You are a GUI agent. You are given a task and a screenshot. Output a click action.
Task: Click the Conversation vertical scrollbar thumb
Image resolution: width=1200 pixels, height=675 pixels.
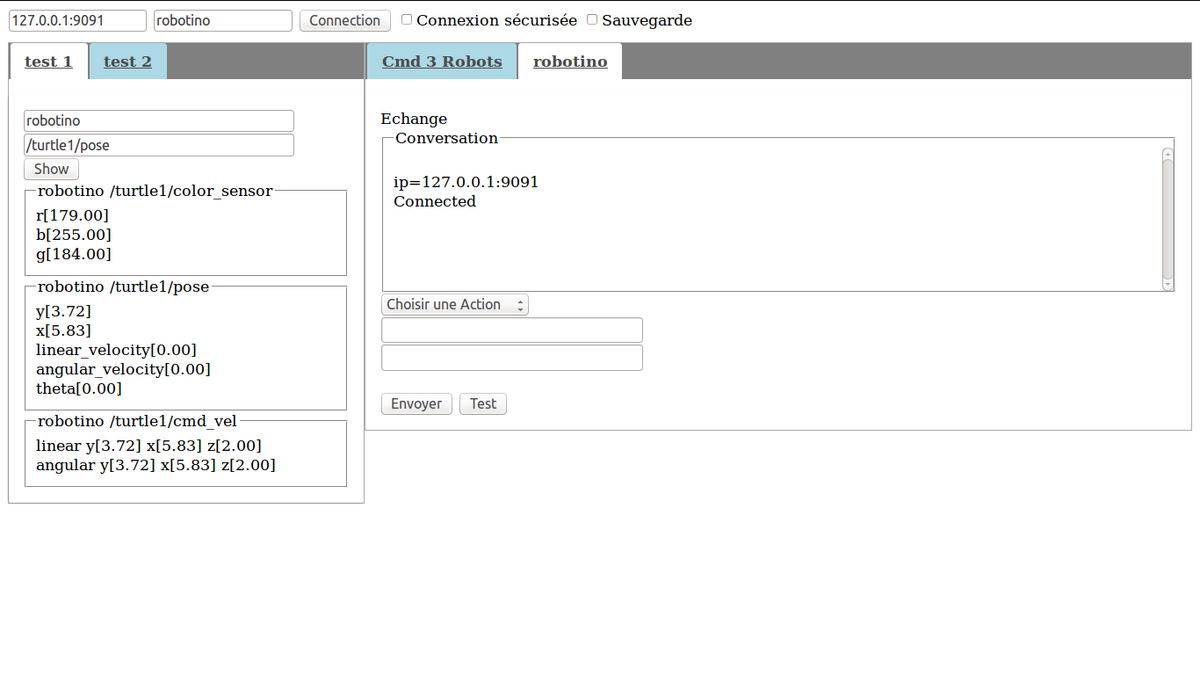click(x=1167, y=218)
